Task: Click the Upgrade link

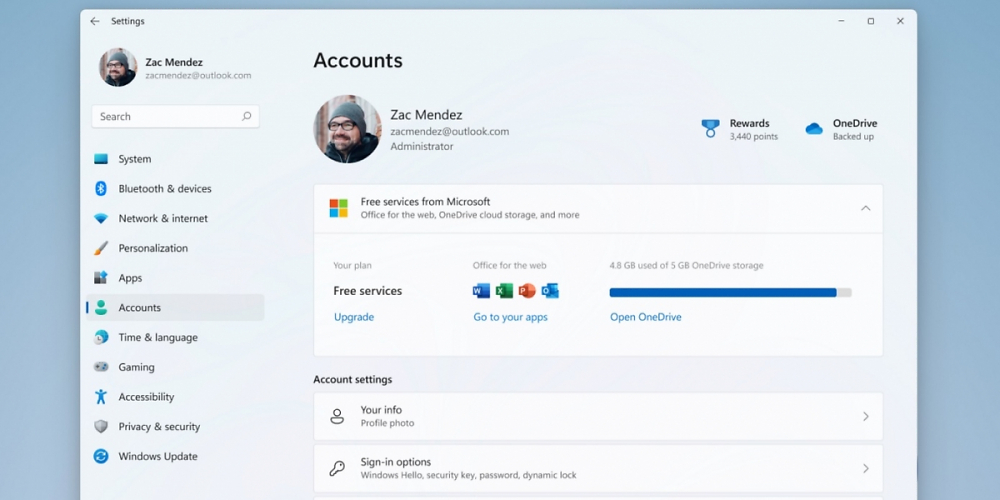Action: [354, 317]
